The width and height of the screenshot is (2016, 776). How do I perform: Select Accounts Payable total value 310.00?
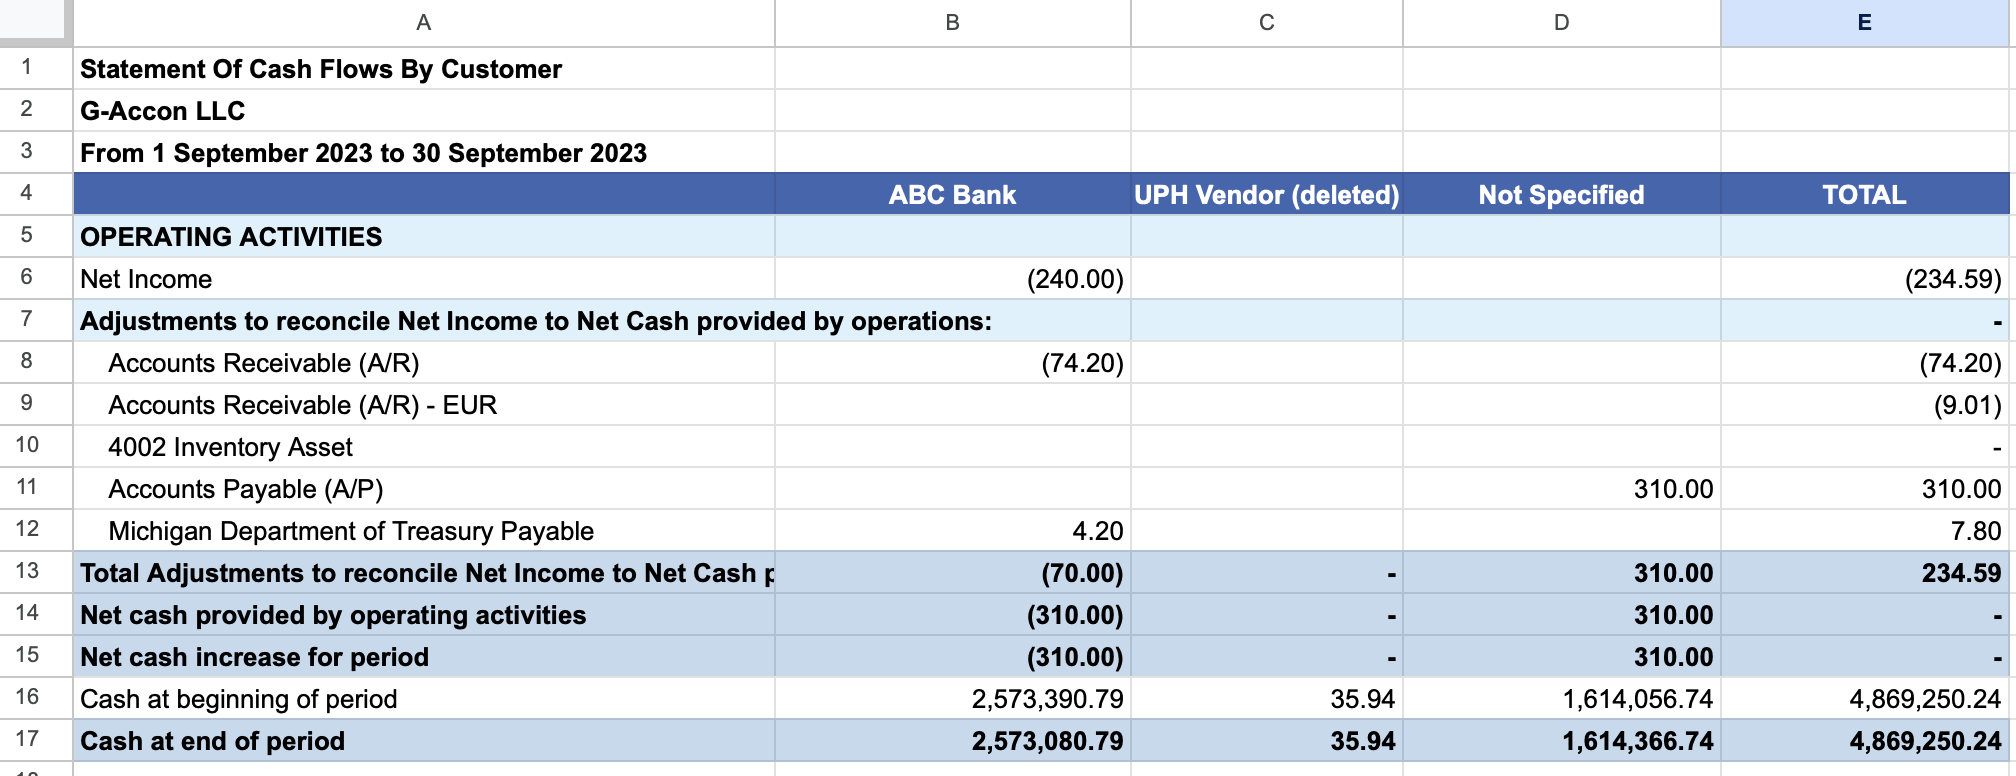pos(1864,488)
